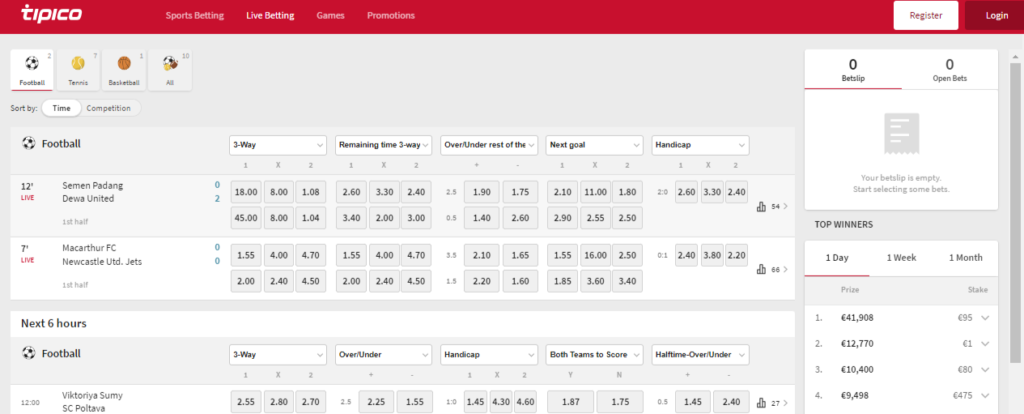Select Viktoriya Sumy win odds 2.55
Screen dimensions: 1024x414
click(x=246, y=402)
